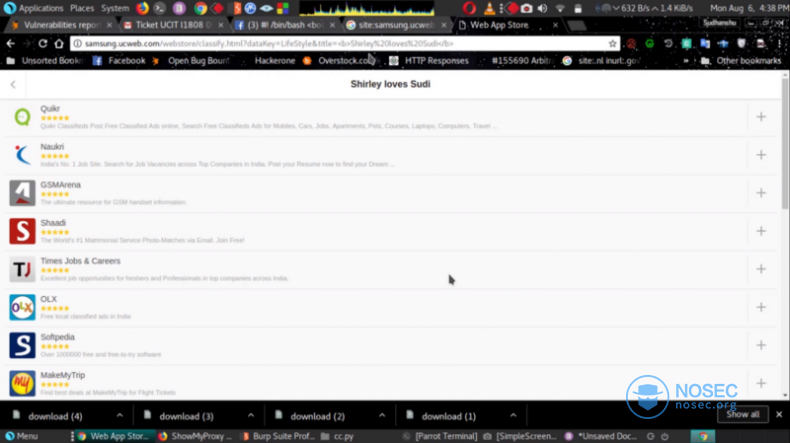Switch to the site:samsung.ucweb tab

click(396, 25)
